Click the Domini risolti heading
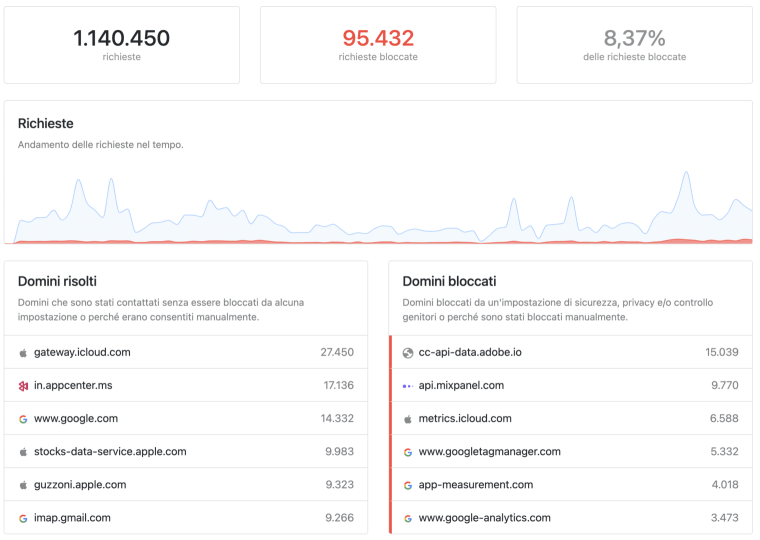760x540 pixels. (57, 282)
